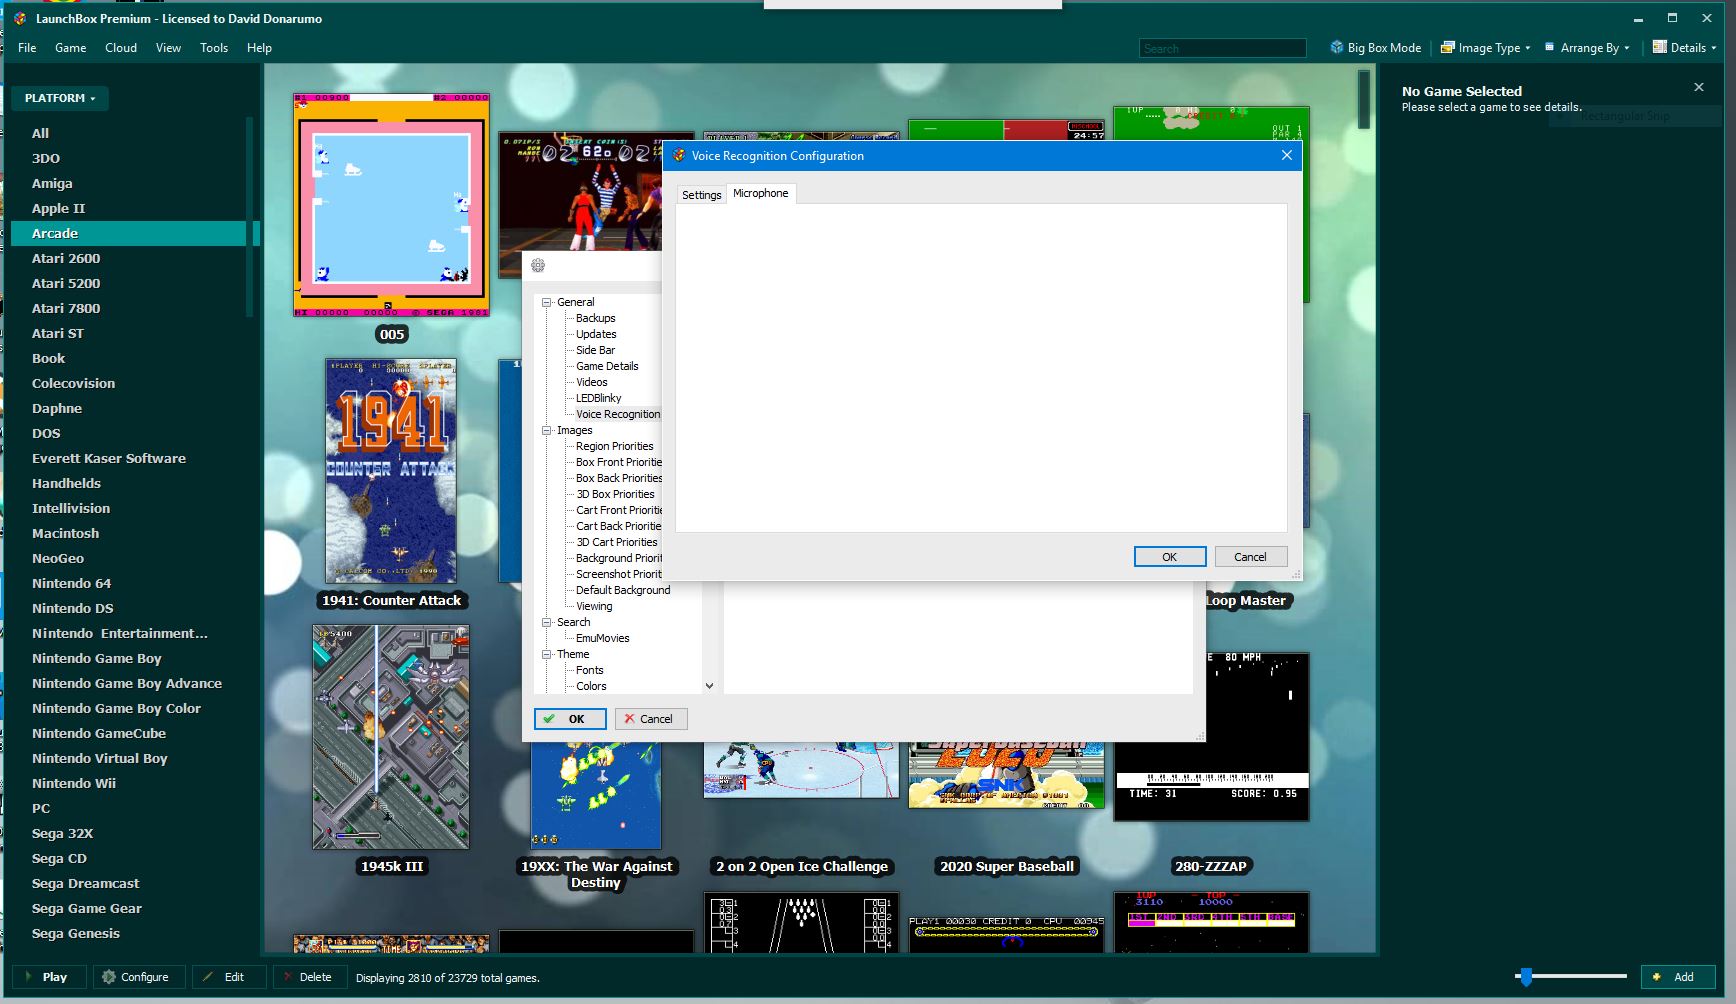Click the LaunchBox app logo icon

click(20, 19)
